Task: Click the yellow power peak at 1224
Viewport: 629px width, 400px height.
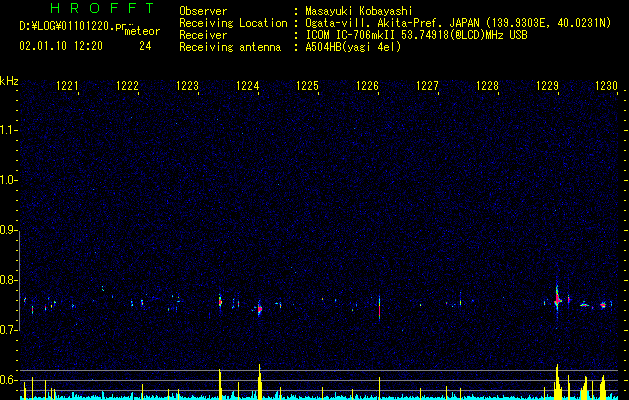Action: pos(260,382)
